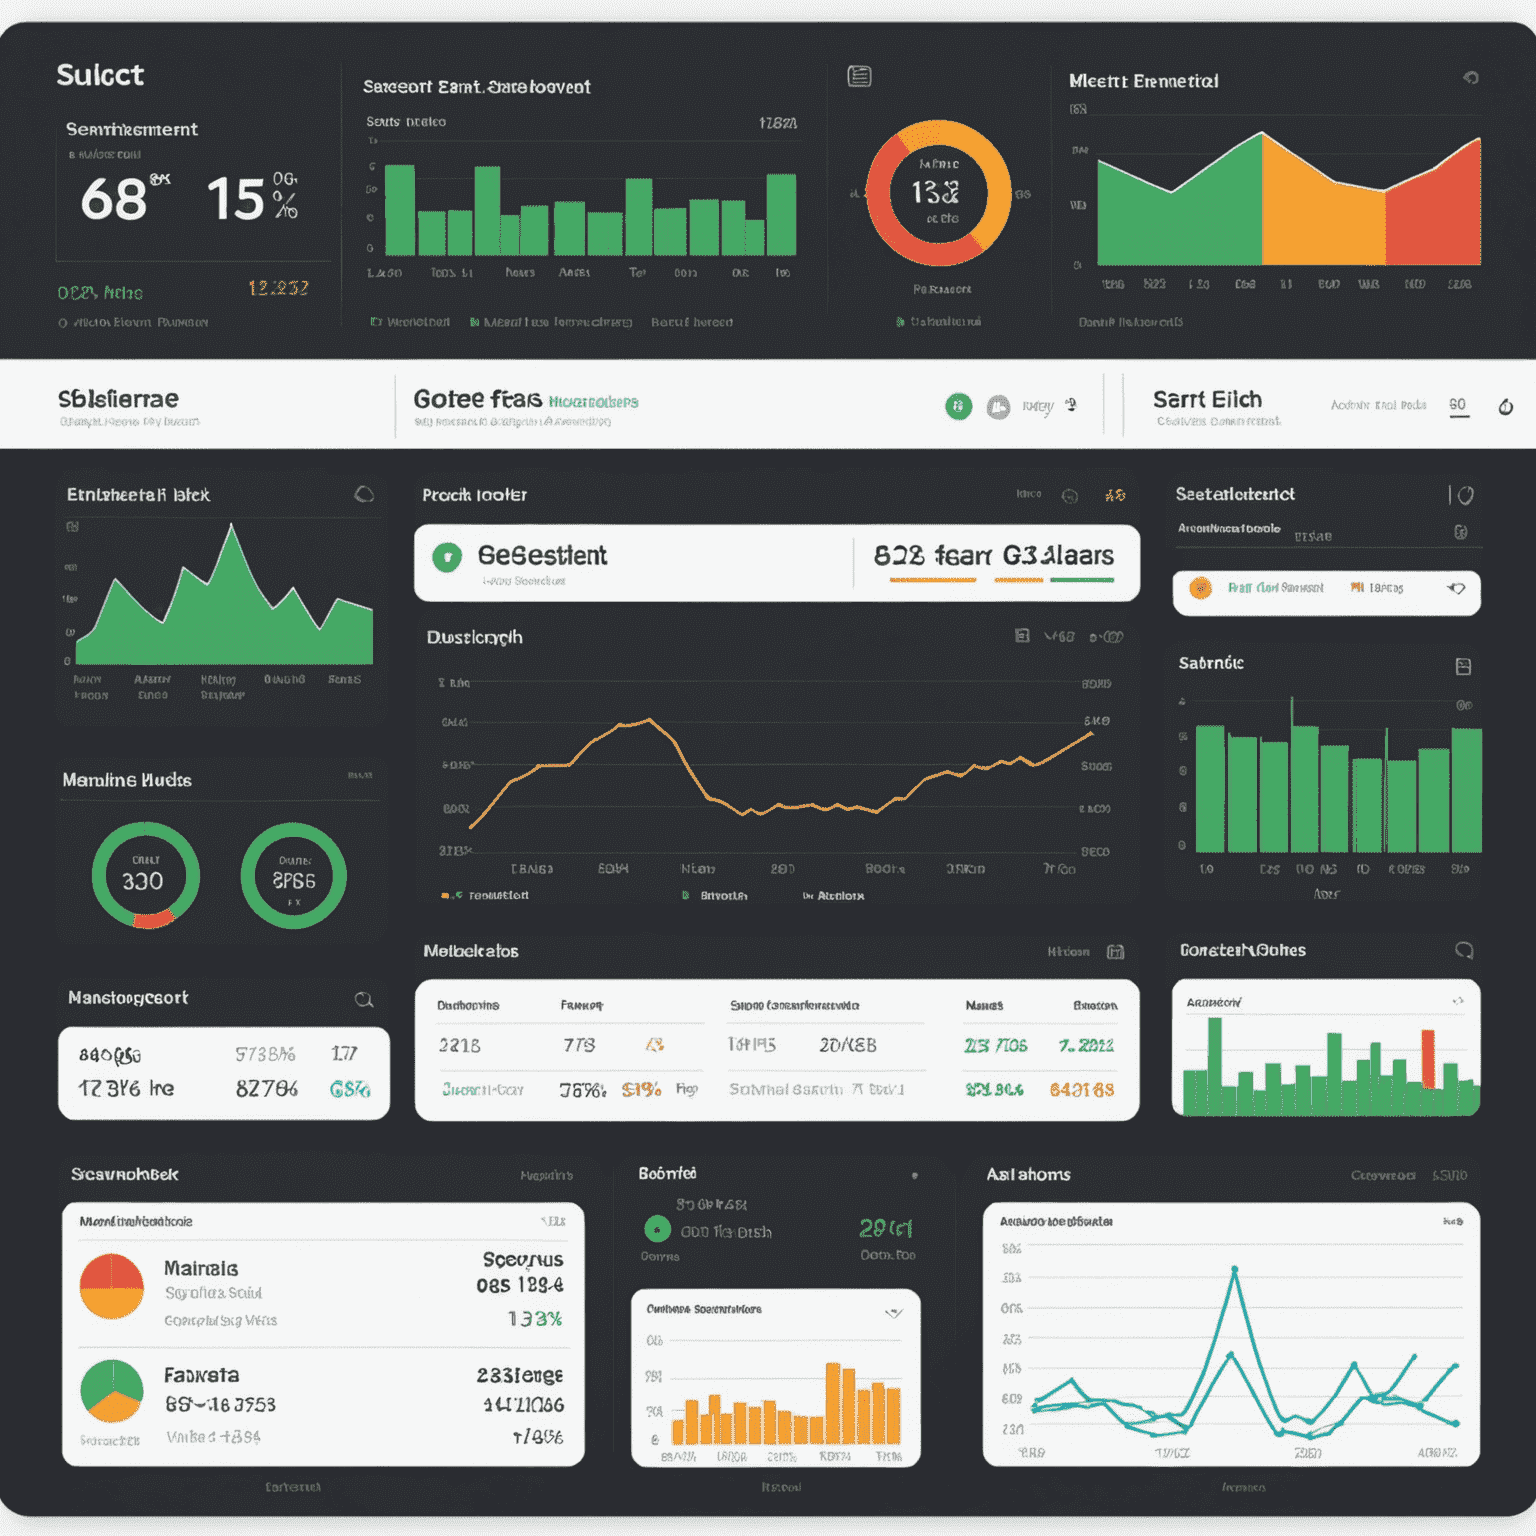Viewport: 1536px width, 1536px height.
Task: Click the calendar icon in the Melbelcatos header
Action: tap(1115, 952)
